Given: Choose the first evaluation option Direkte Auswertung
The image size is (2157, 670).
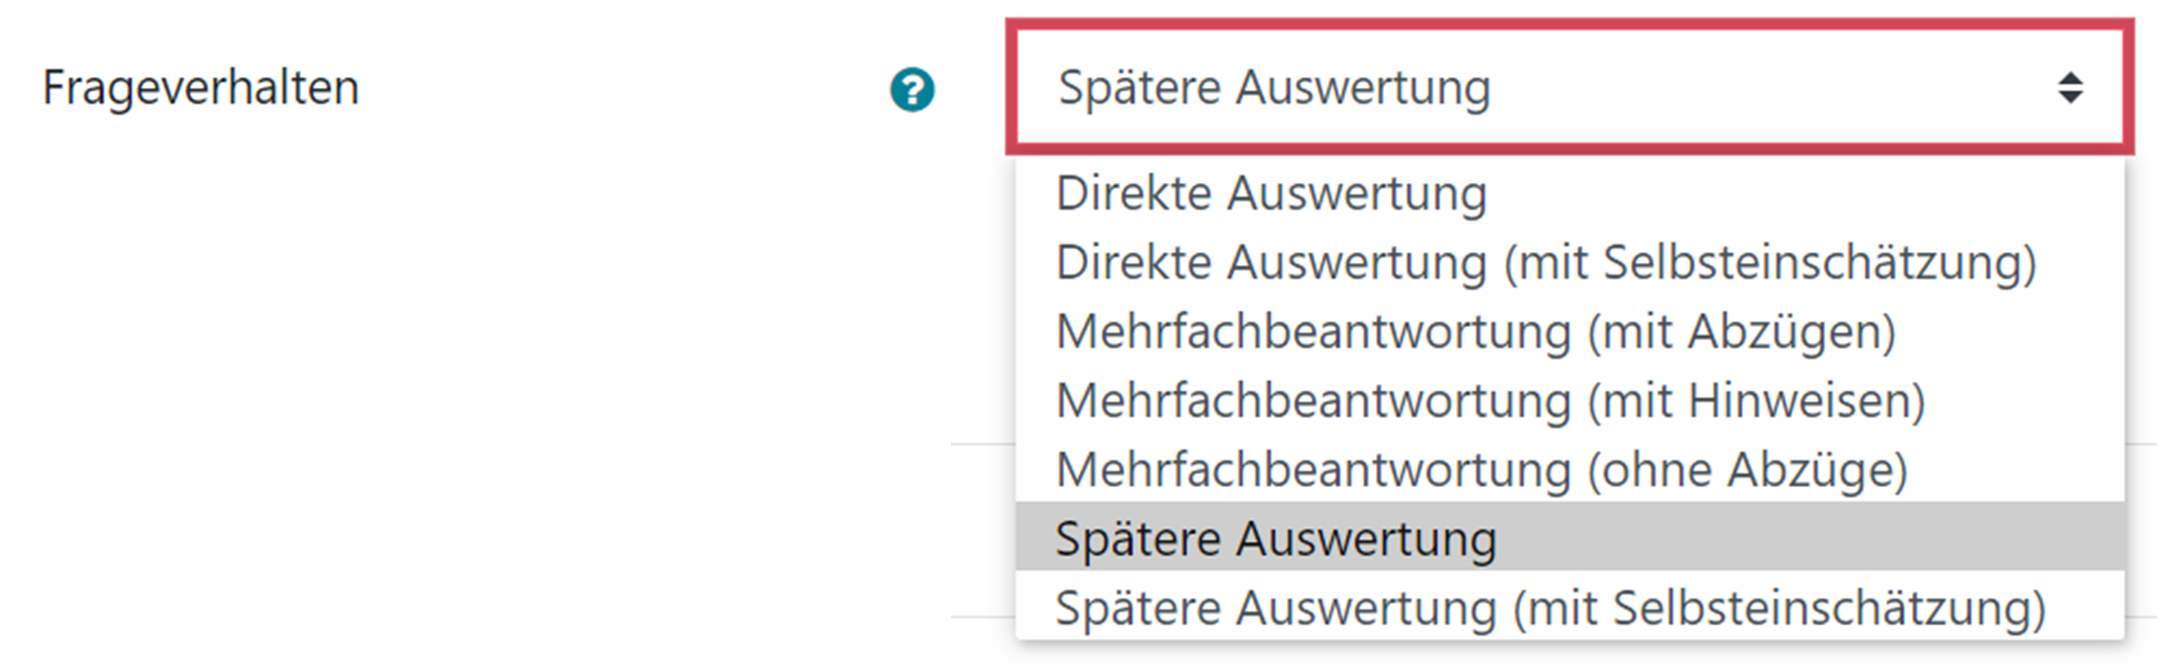Looking at the screenshot, I should 1272,192.
